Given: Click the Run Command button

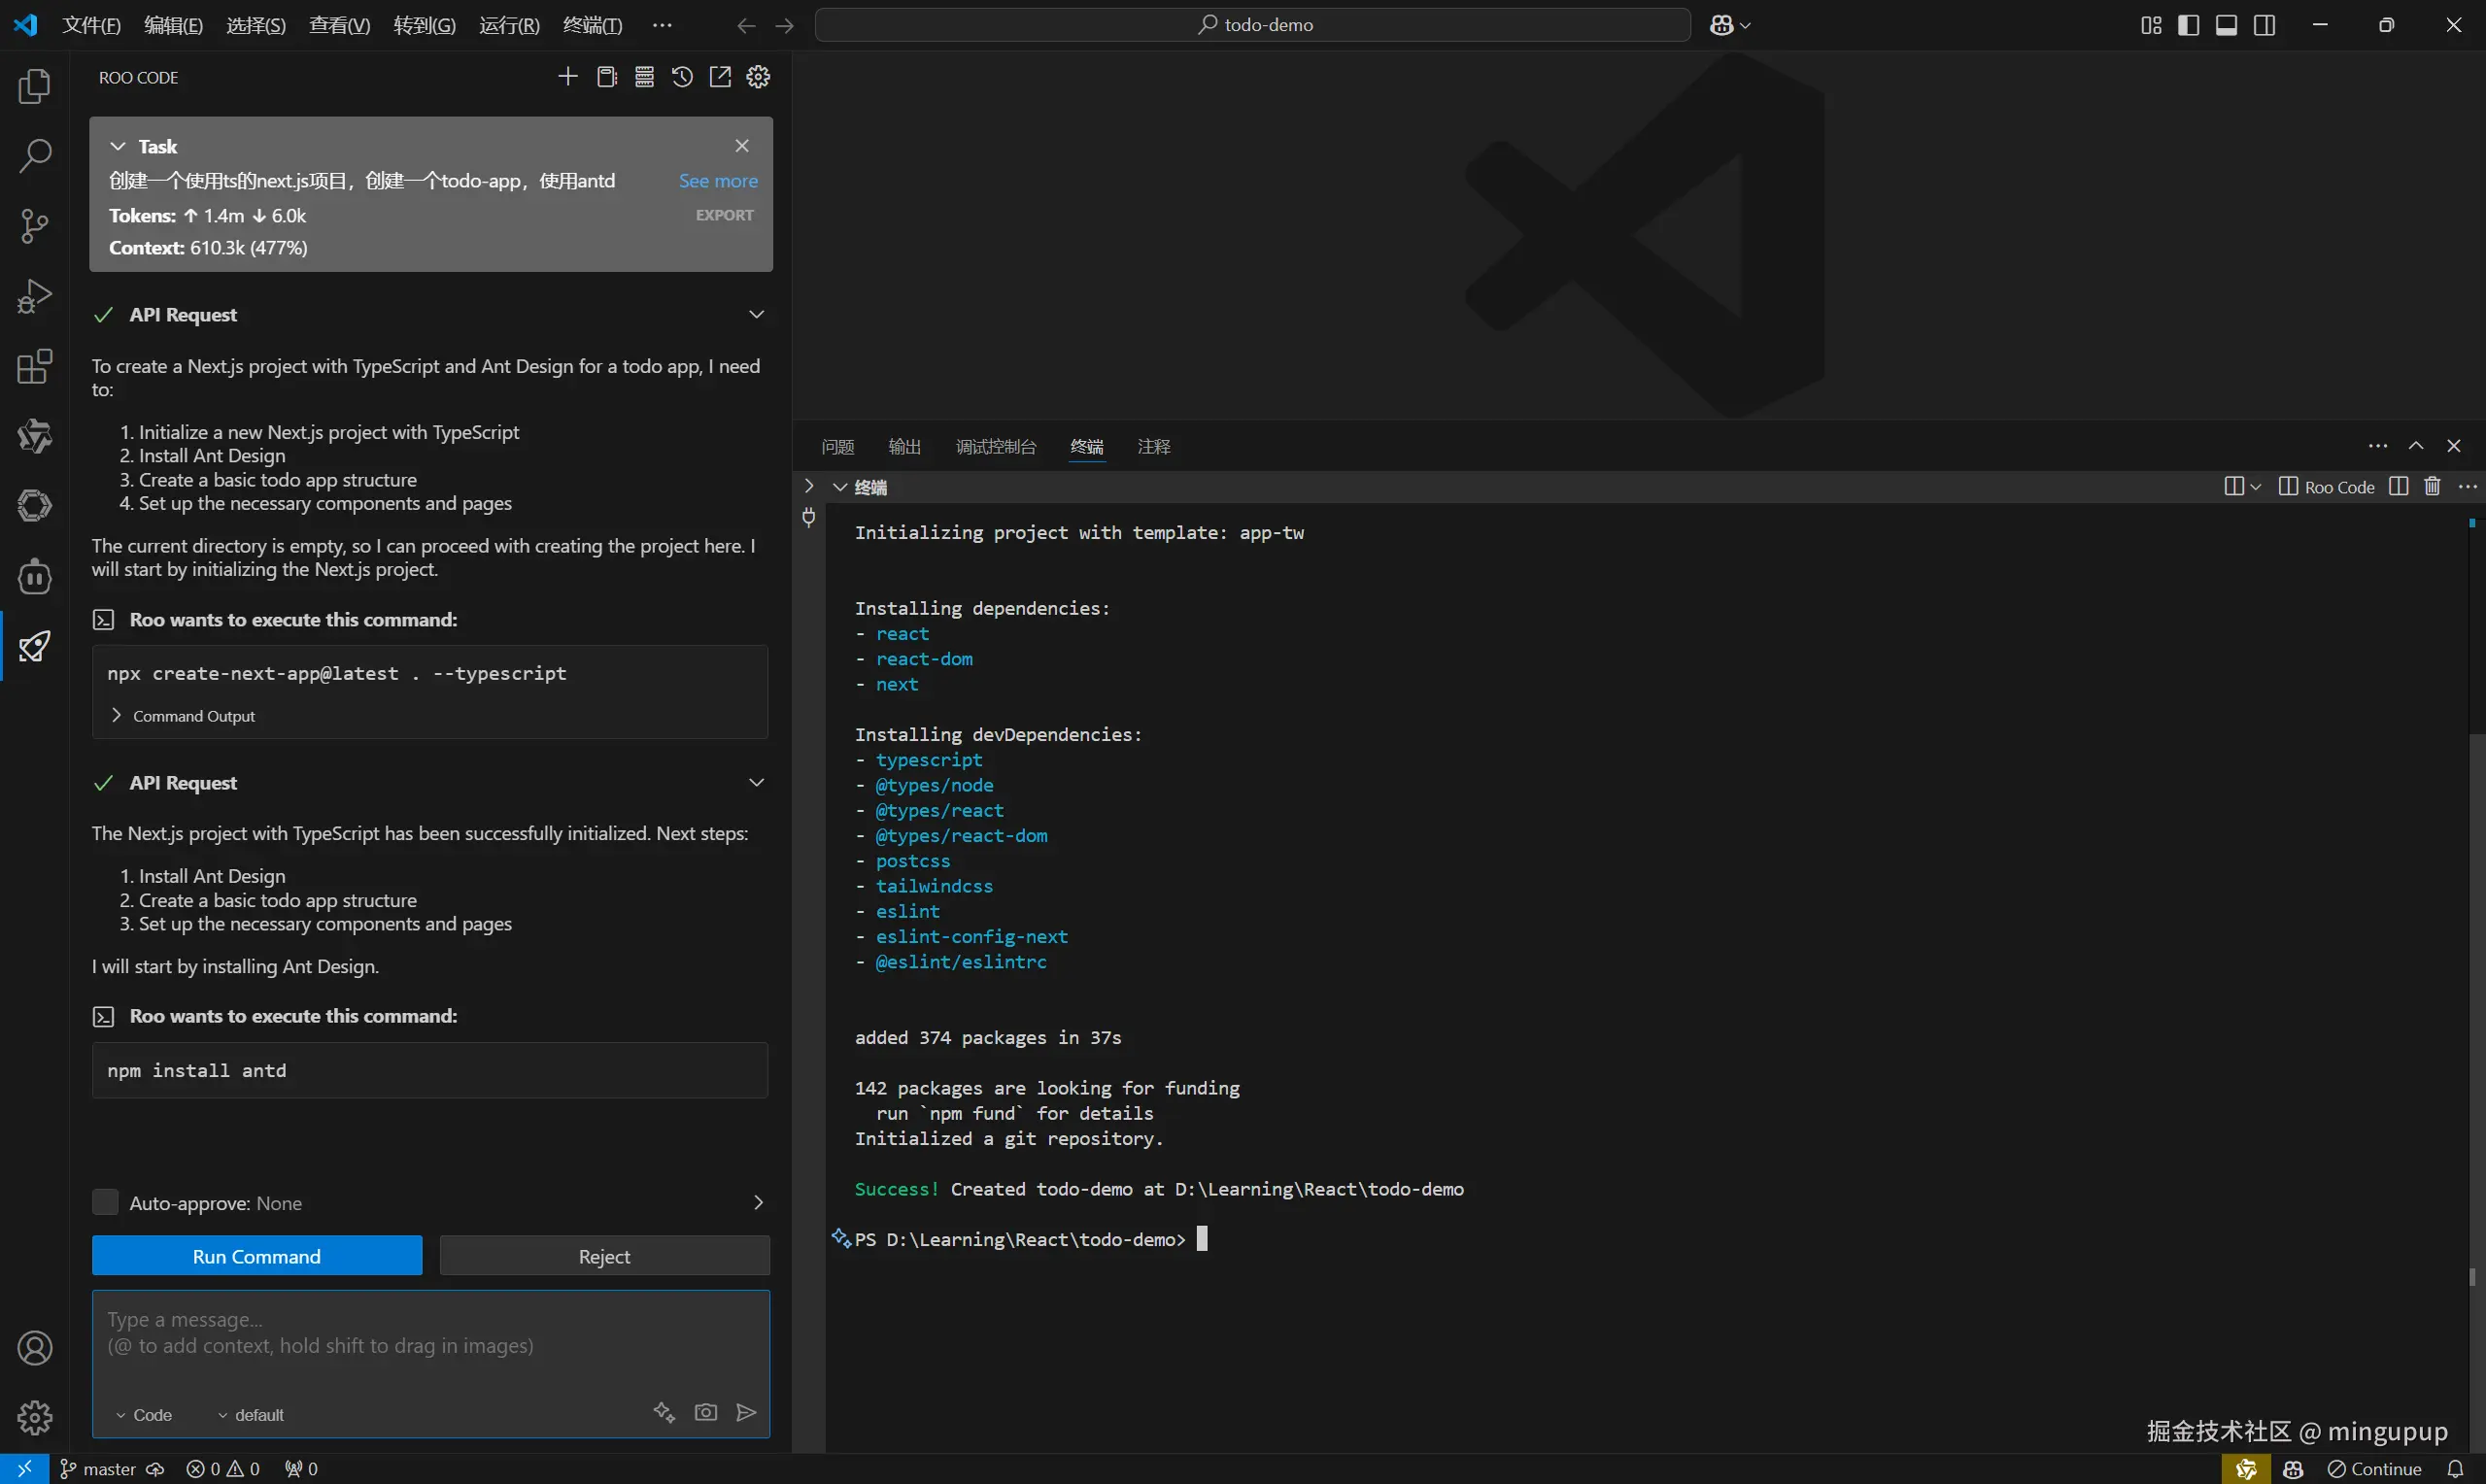Looking at the screenshot, I should (x=257, y=1256).
